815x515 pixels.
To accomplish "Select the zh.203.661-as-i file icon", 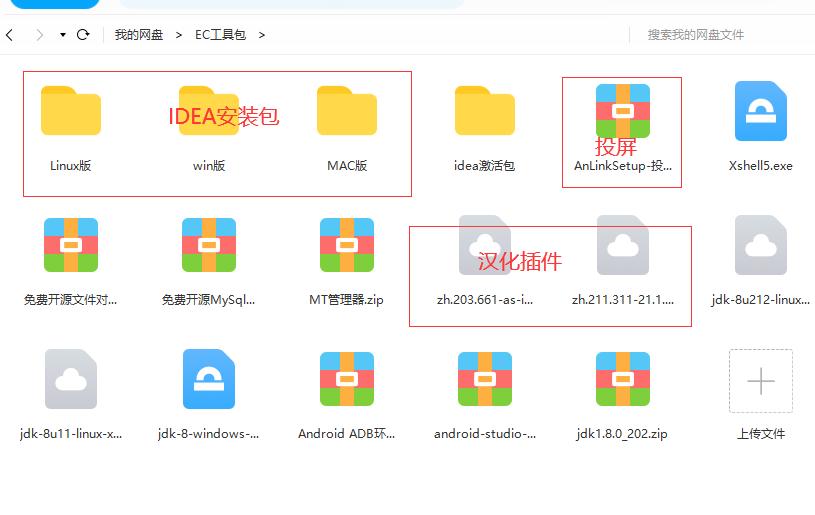I will pos(485,245).
